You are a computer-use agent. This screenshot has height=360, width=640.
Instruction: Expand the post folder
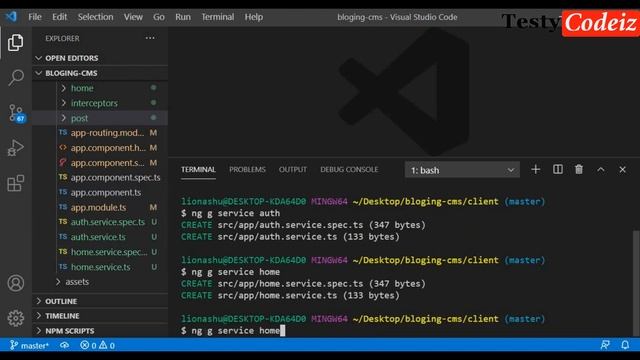click(100, 118)
